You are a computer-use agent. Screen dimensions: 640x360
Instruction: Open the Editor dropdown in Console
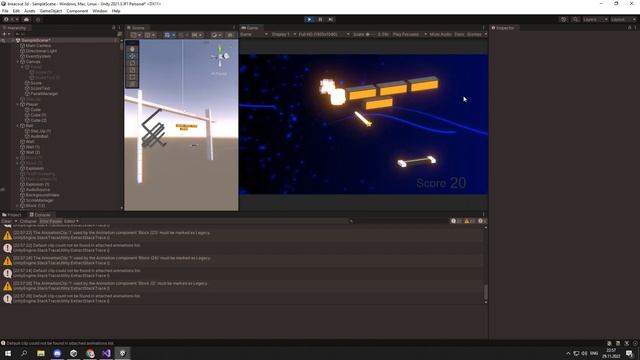(71, 221)
